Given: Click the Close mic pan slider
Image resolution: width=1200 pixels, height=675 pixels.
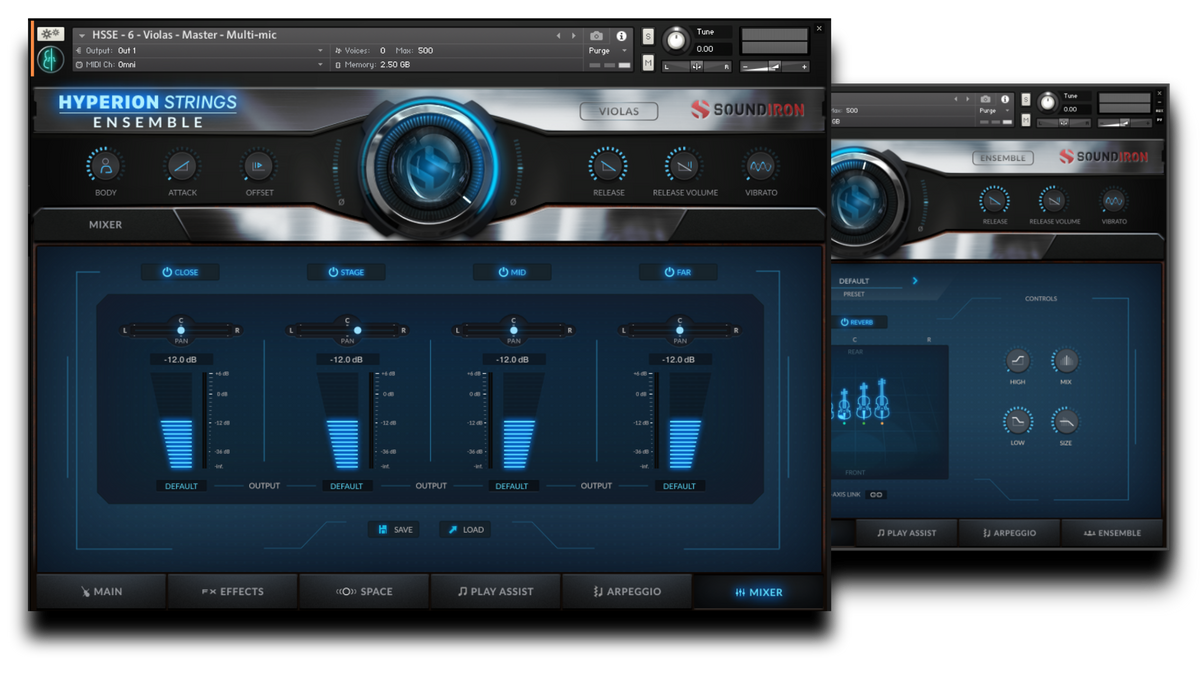Looking at the screenshot, I should 181,330.
